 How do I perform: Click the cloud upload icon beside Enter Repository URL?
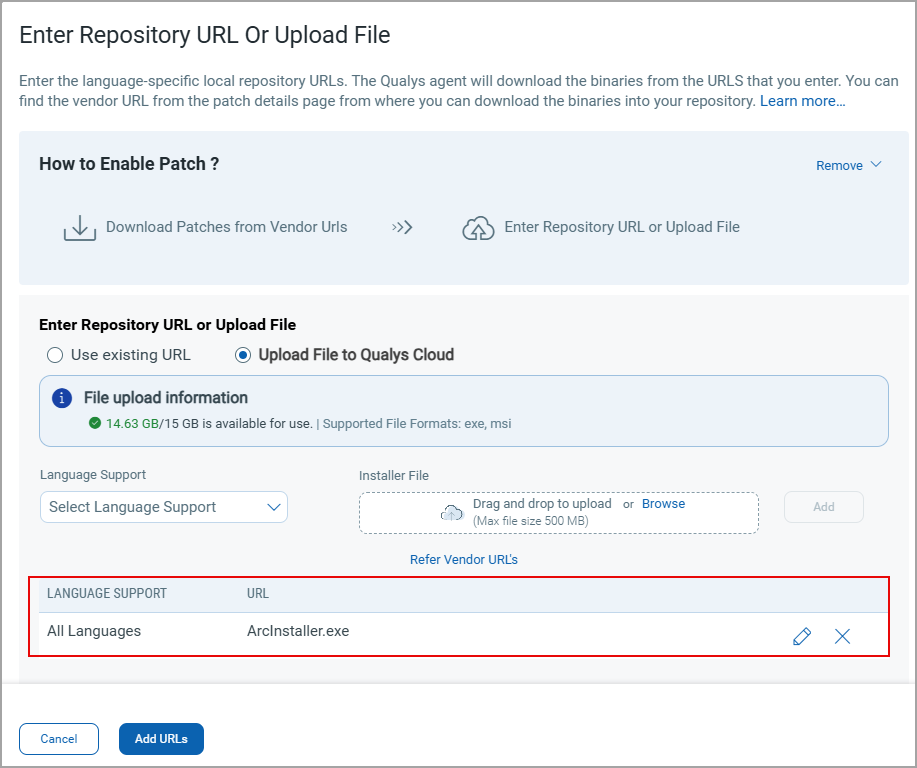478,228
